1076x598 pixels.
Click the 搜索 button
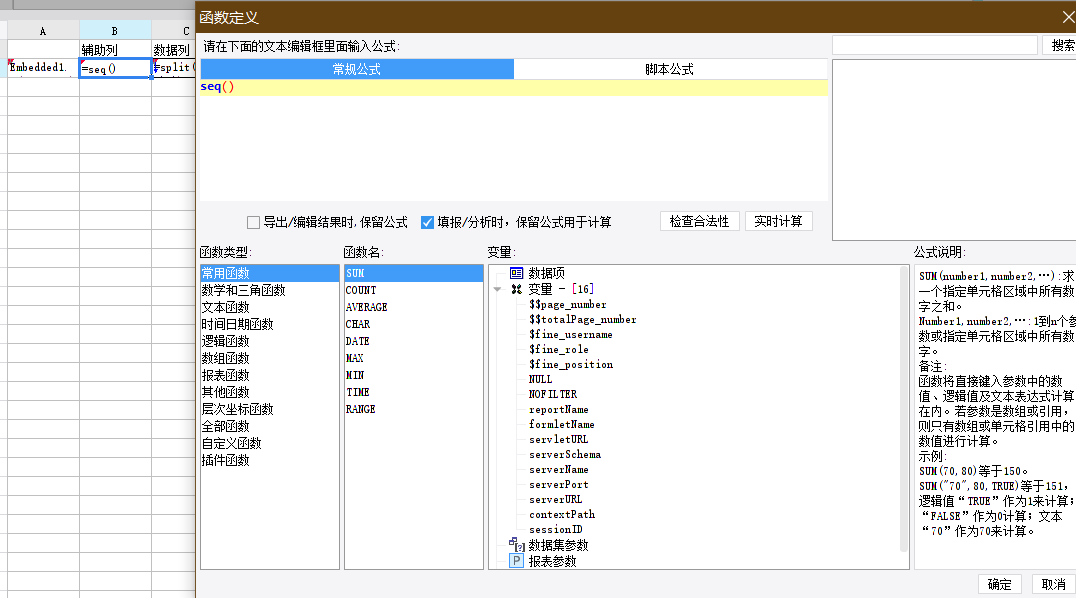pyautogui.click(x=1062, y=45)
